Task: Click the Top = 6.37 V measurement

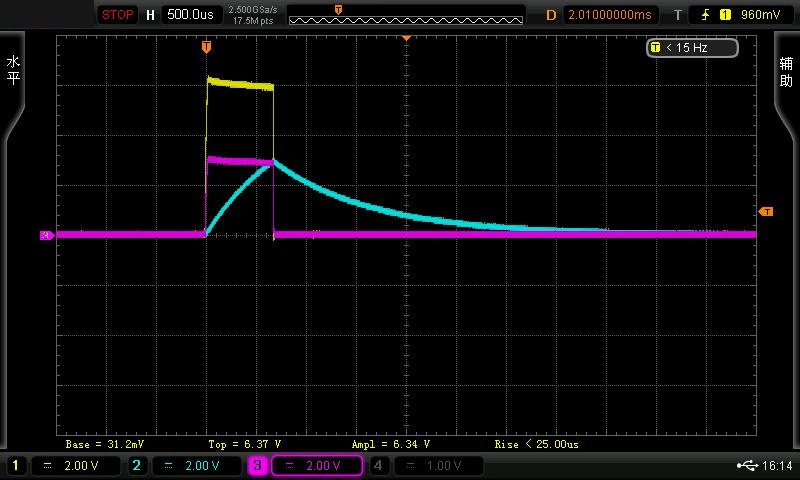Action: tap(244, 444)
